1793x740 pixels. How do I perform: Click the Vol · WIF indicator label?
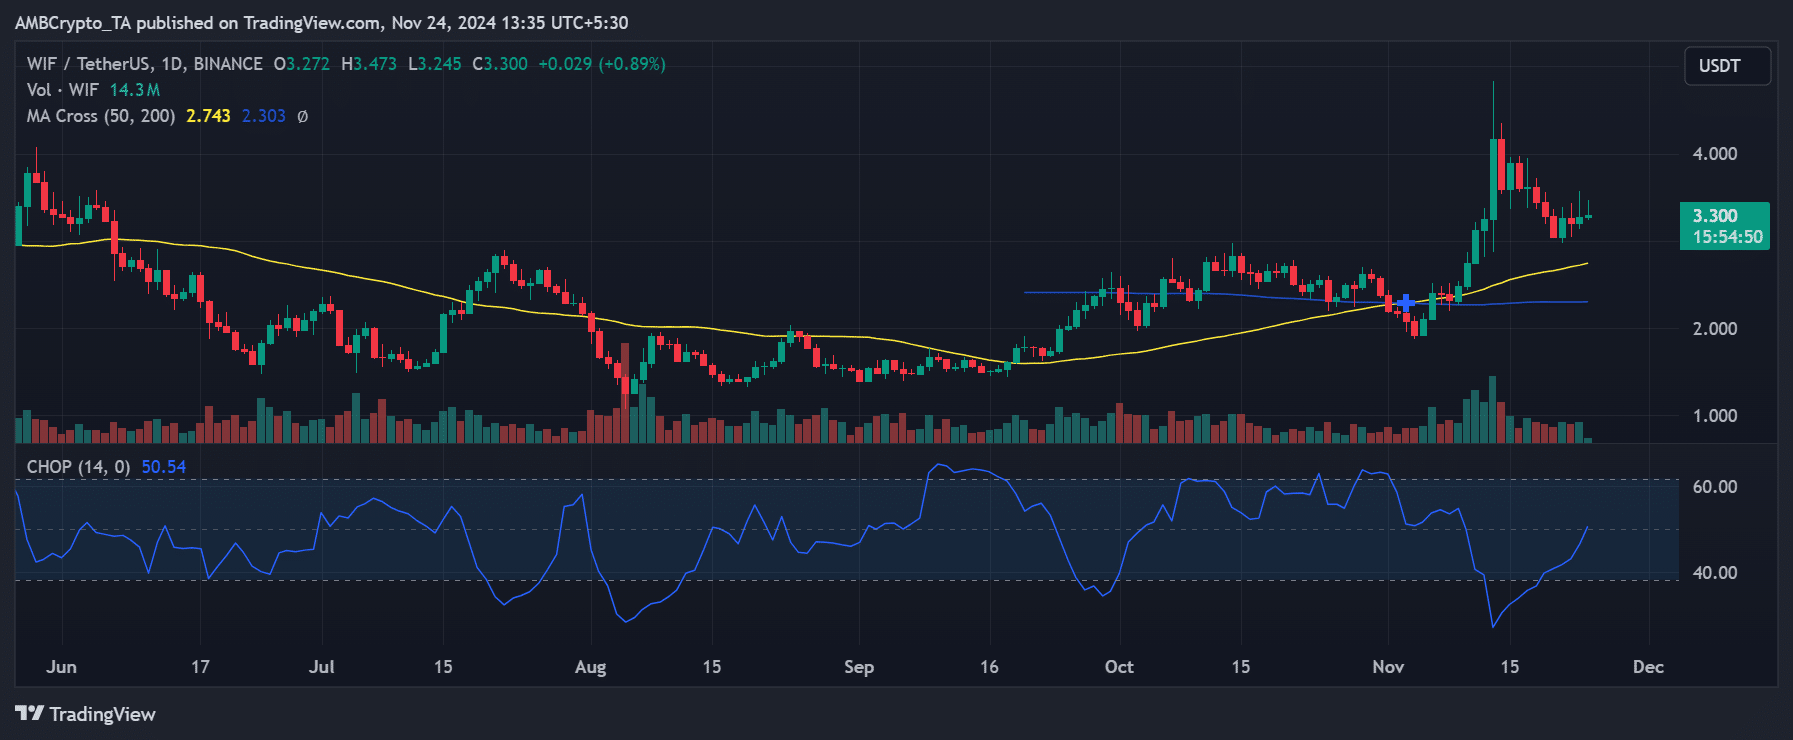(x=63, y=90)
